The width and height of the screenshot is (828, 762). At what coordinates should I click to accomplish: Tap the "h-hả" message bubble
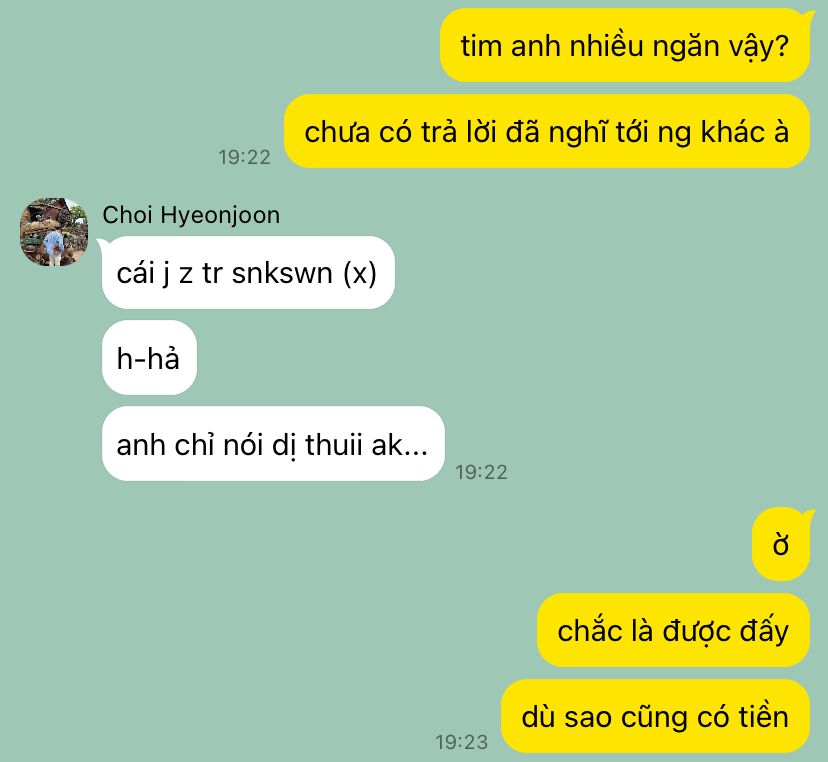(x=149, y=358)
